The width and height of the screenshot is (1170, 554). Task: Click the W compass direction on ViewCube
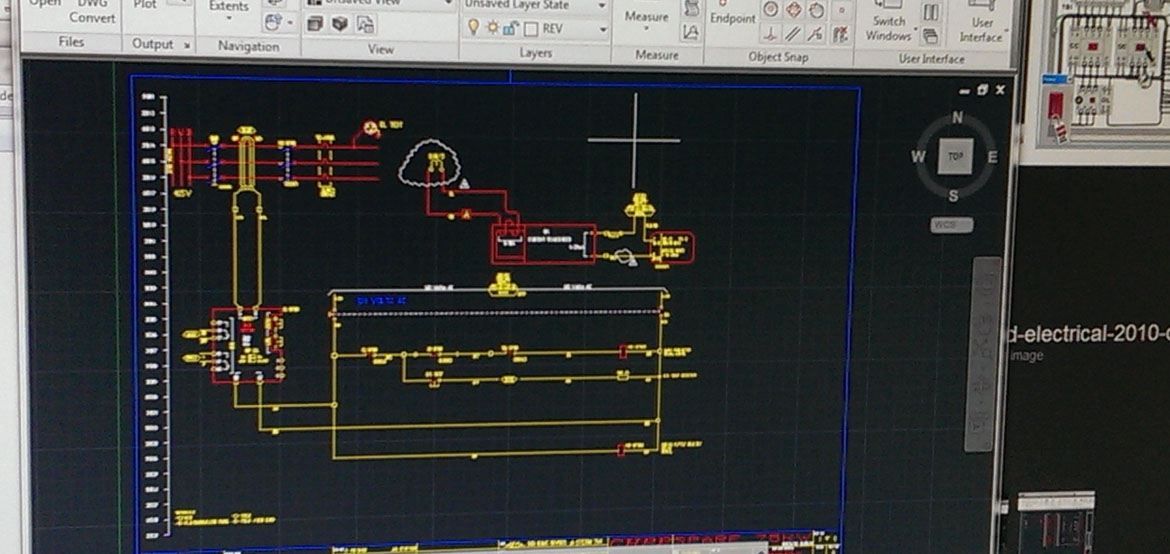click(918, 156)
